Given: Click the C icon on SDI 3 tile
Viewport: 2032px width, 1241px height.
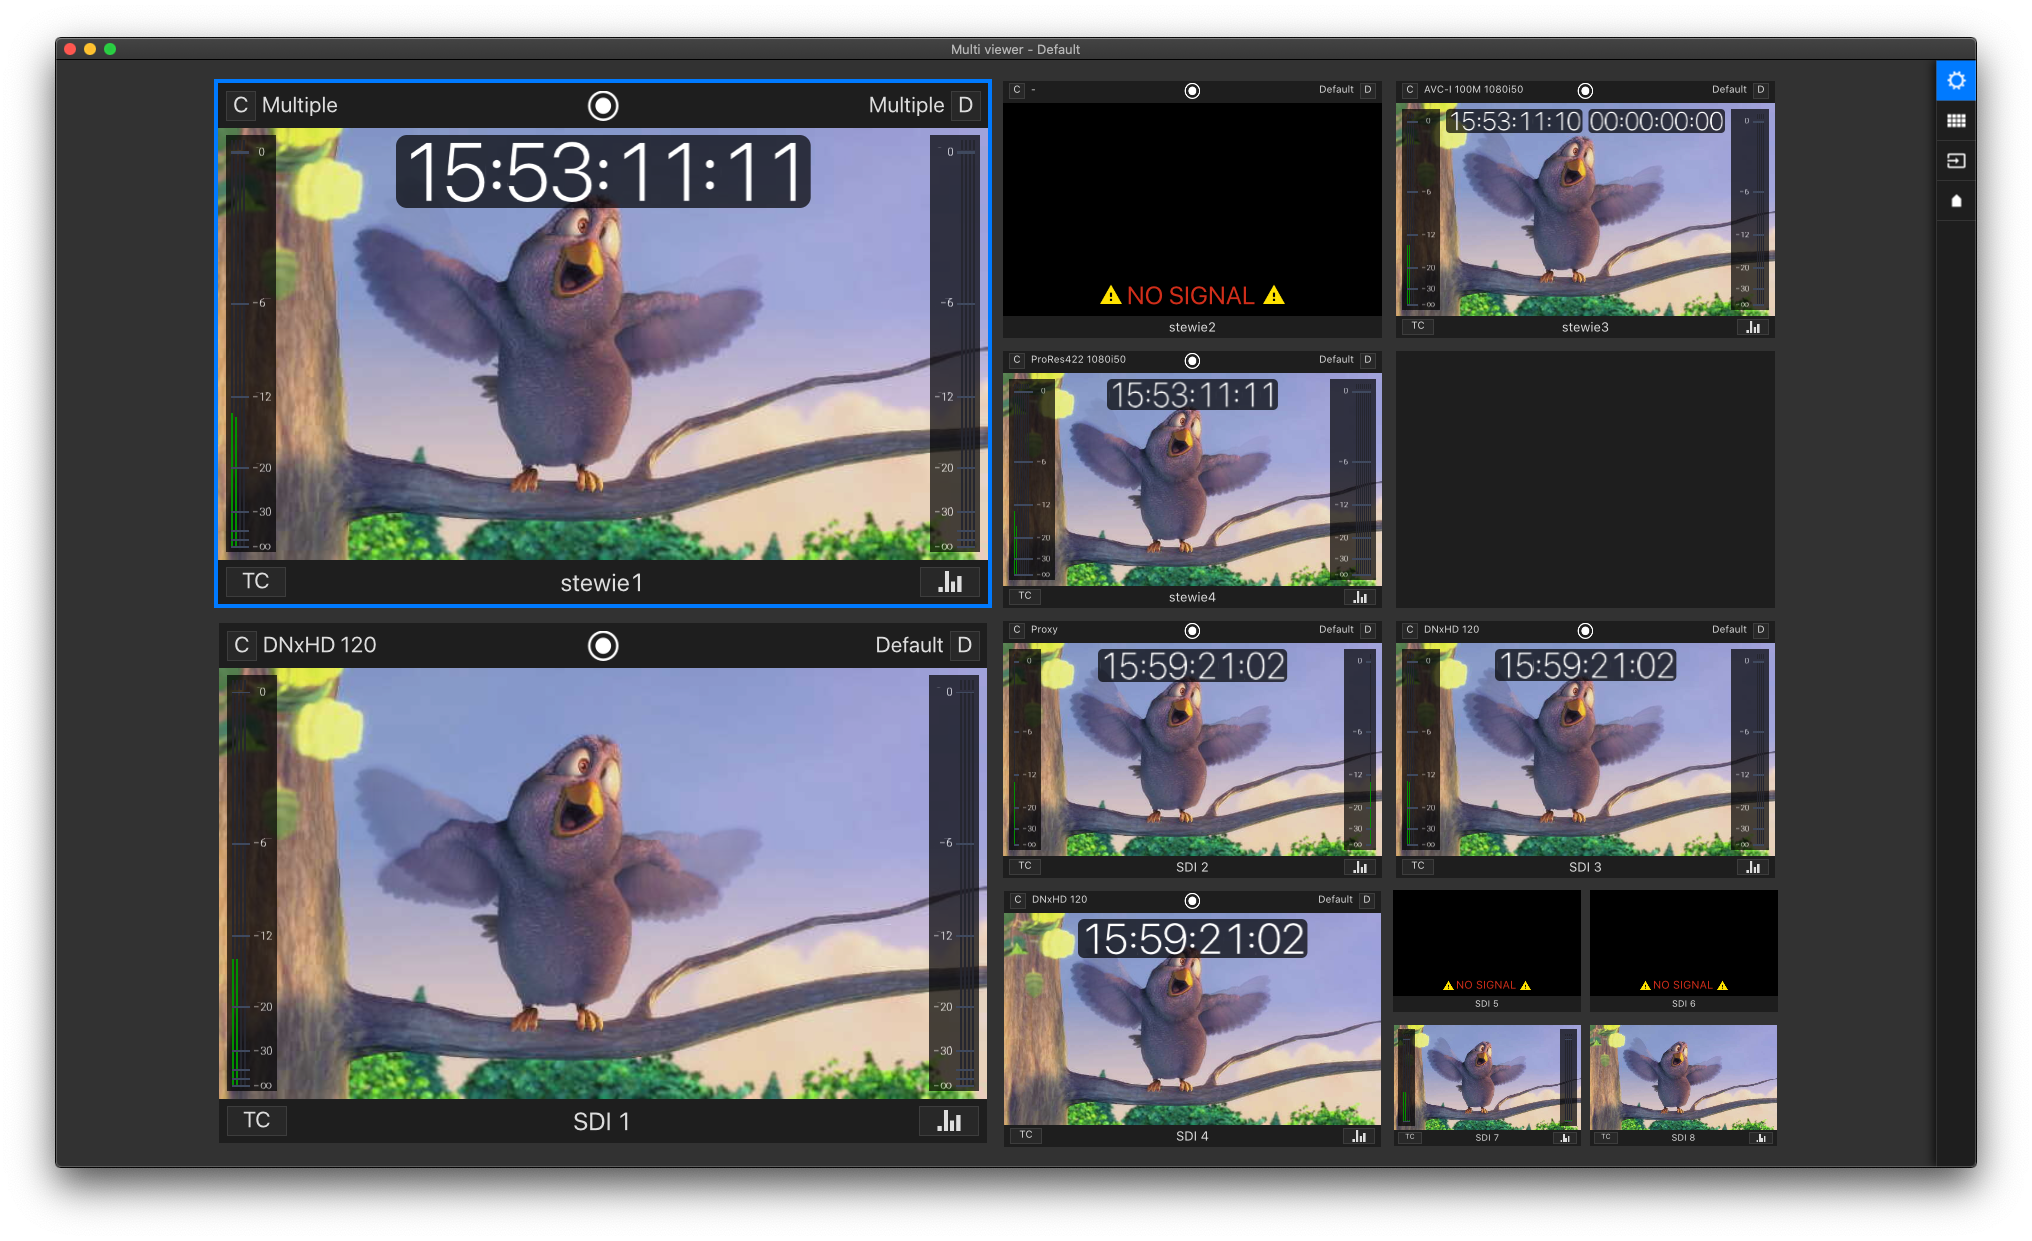Looking at the screenshot, I should pyautogui.click(x=1410, y=630).
